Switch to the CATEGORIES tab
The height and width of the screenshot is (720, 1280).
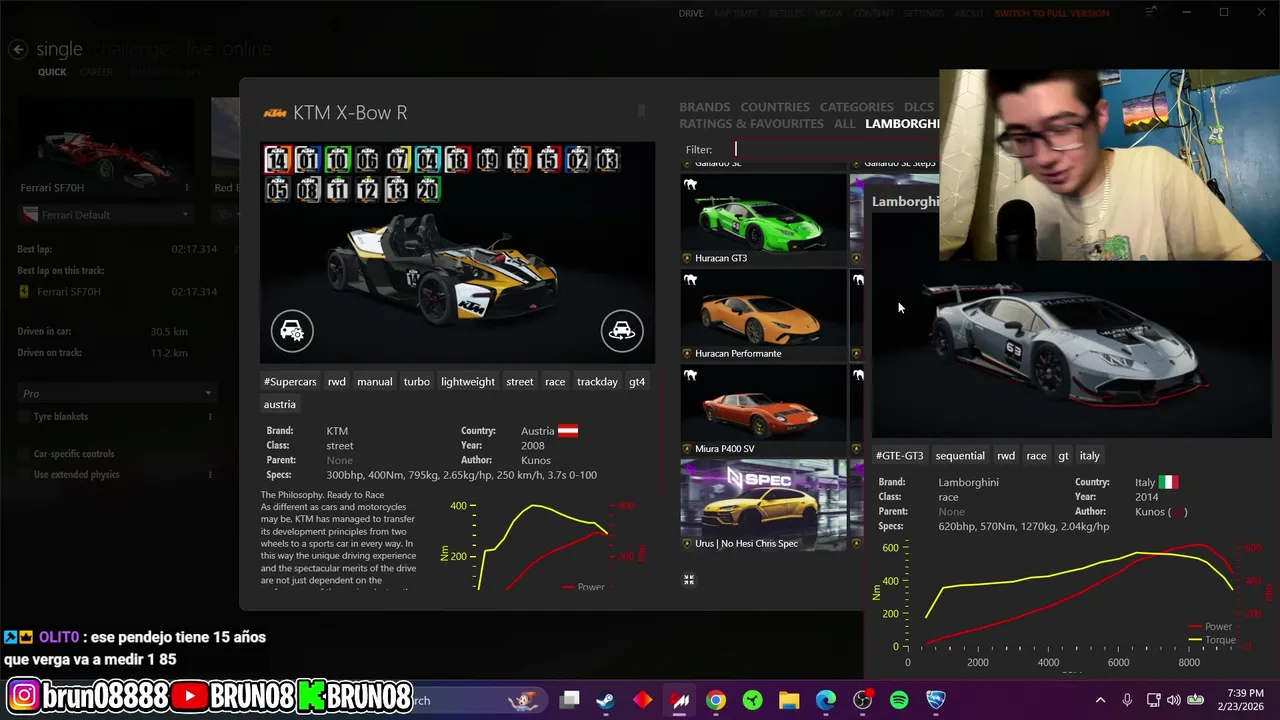(857, 107)
